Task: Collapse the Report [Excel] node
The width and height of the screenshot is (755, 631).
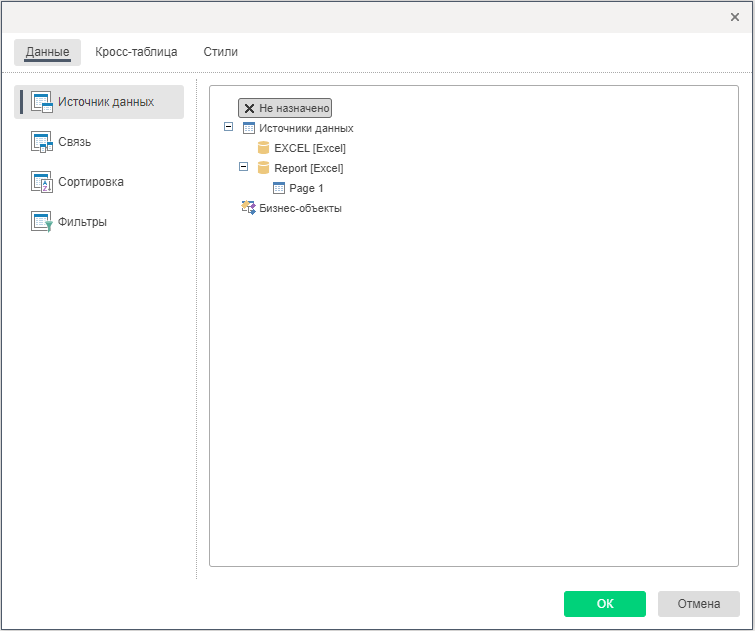Action: (244, 167)
